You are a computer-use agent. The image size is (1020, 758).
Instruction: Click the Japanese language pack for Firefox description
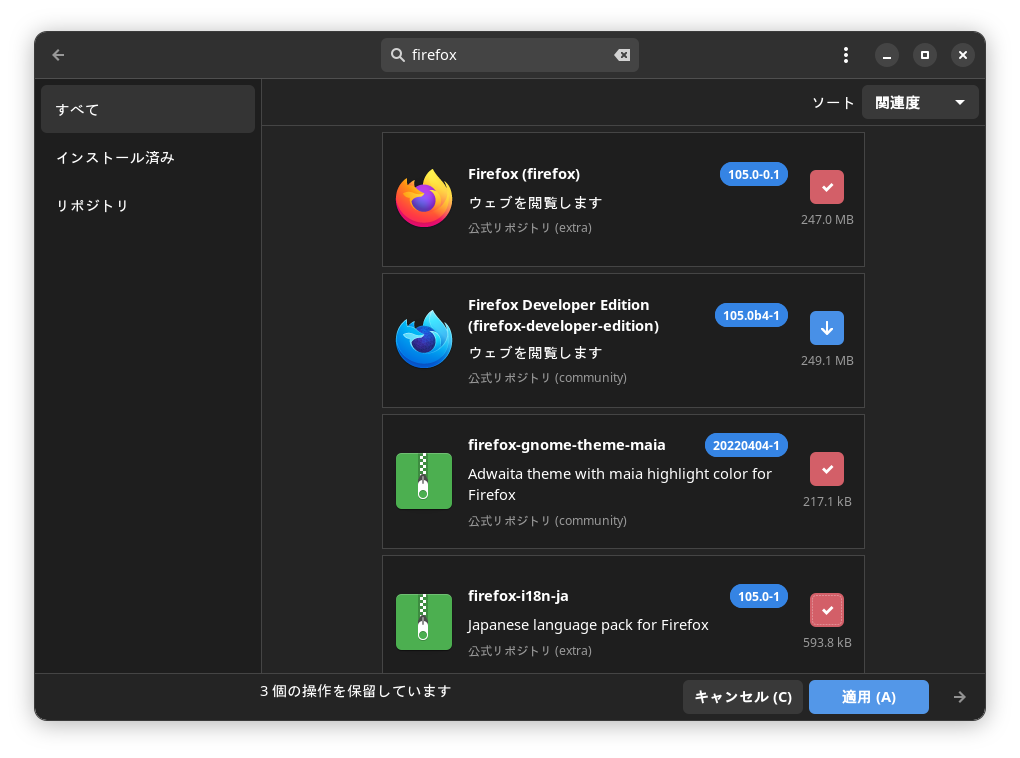pos(588,625)
